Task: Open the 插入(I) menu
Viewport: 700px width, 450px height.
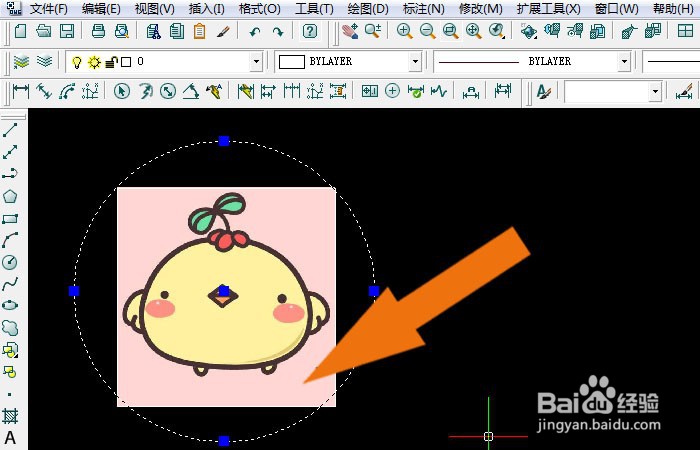Action: 206,8
